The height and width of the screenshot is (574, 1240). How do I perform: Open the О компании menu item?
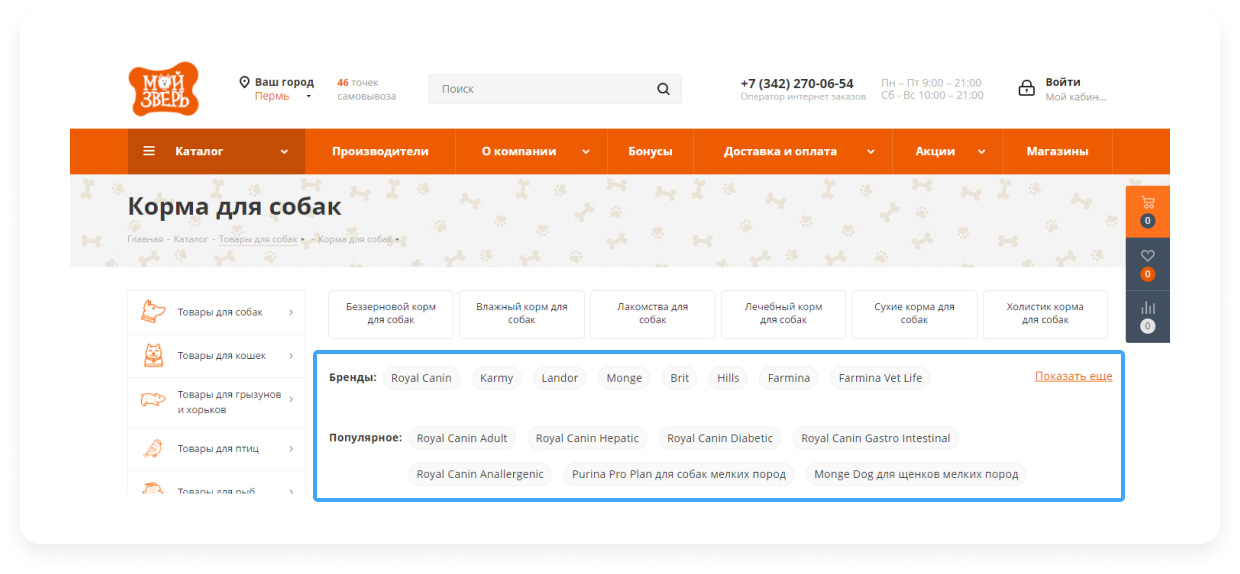pos(519,152)
